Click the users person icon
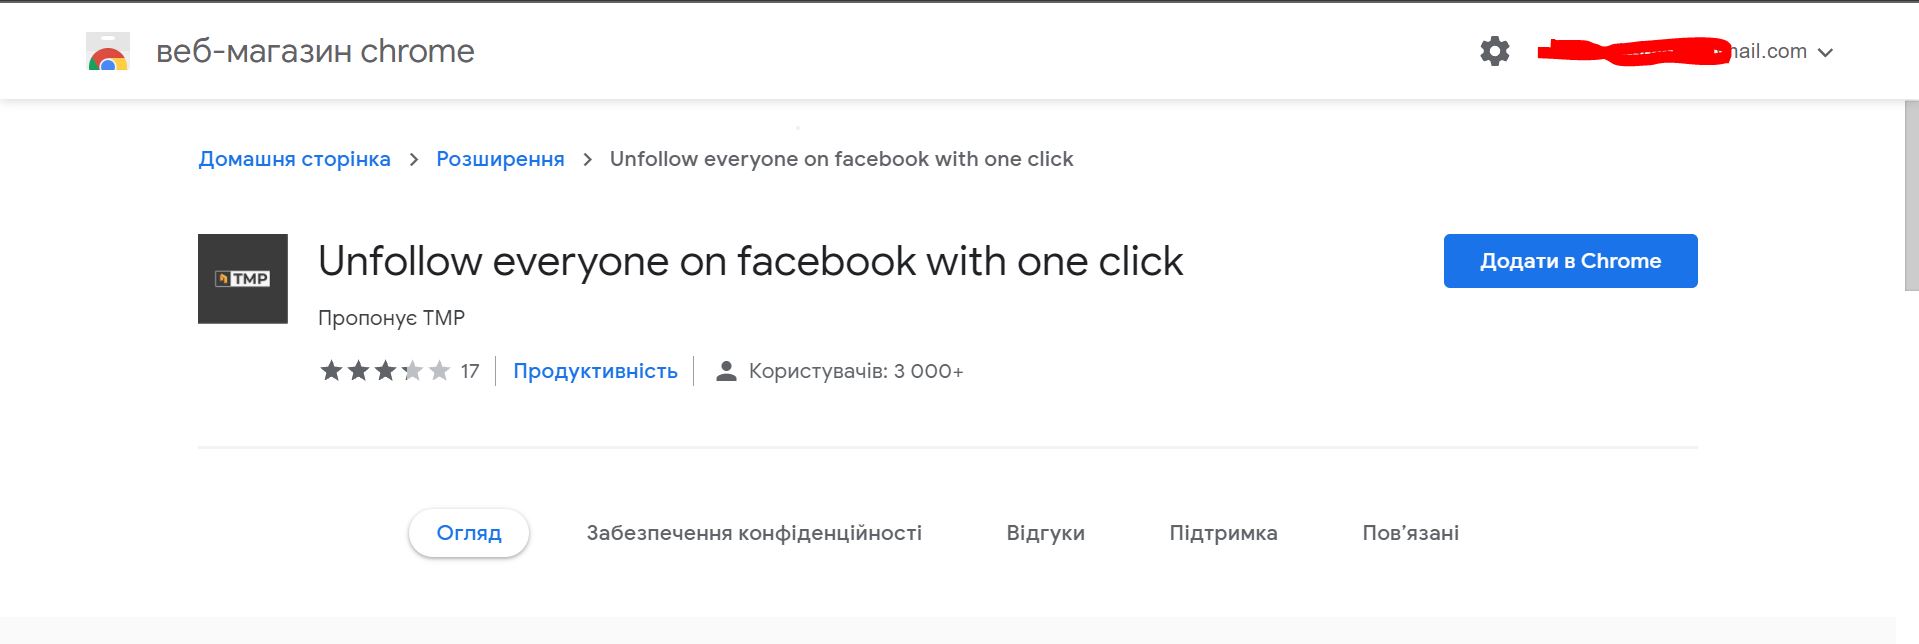The image size is (1919, 644). (727, 371)
